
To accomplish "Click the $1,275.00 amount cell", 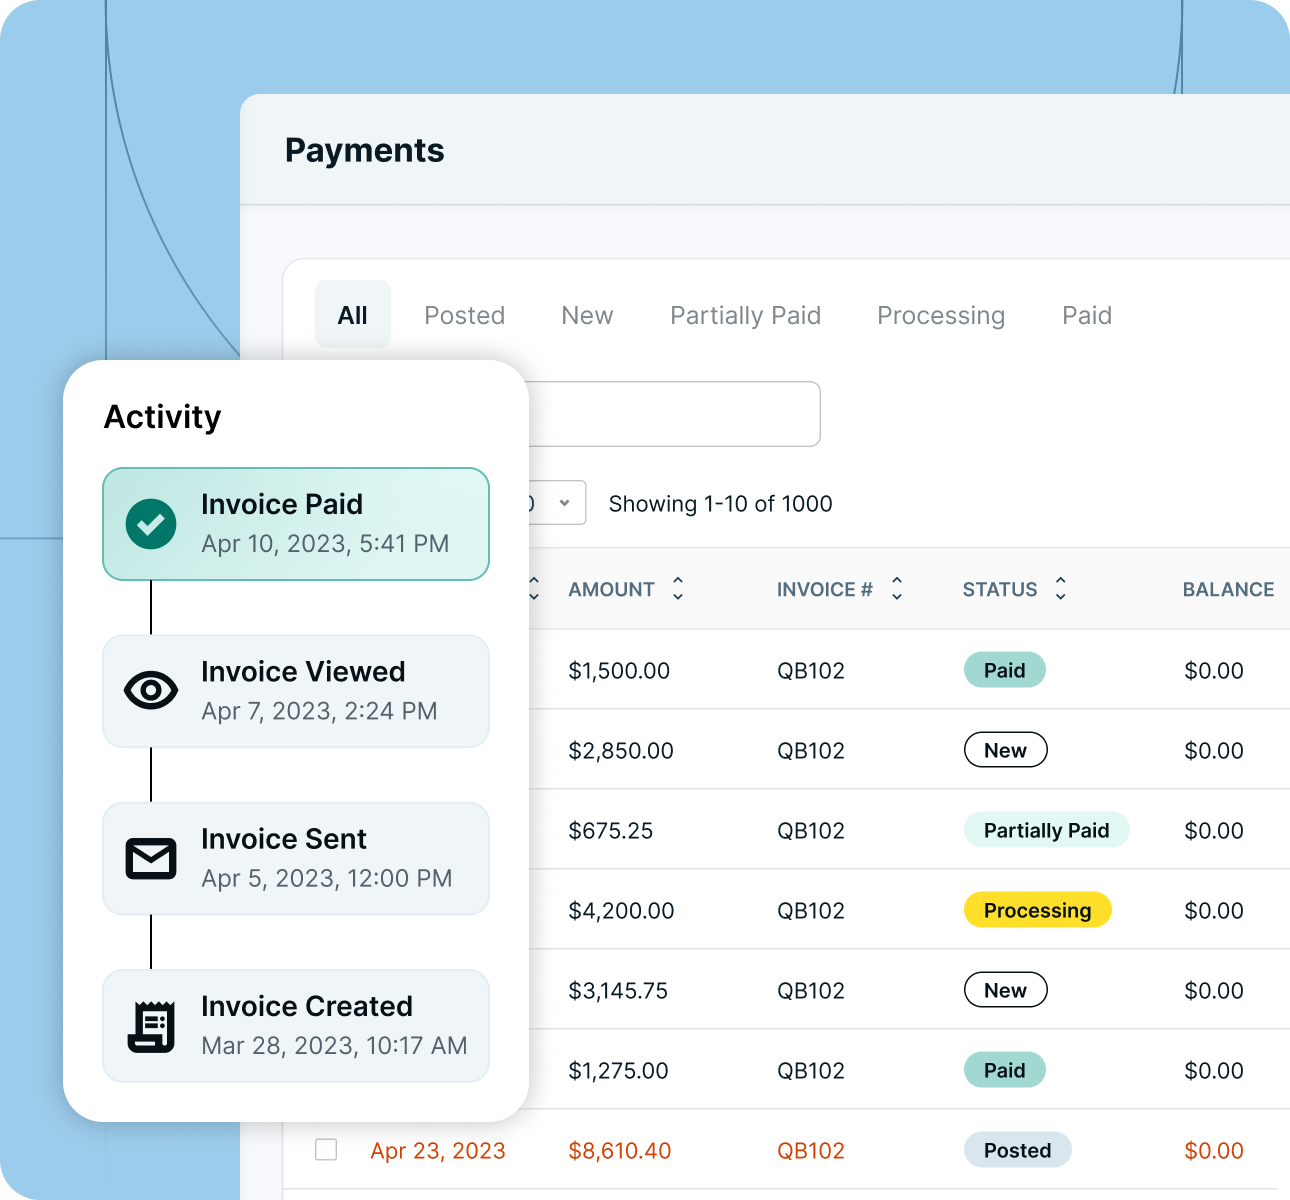I will point(618,1071).
